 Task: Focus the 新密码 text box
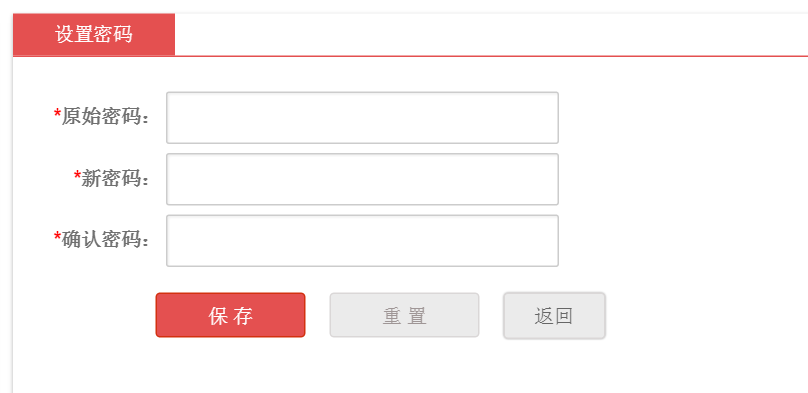tap(362, 179)
